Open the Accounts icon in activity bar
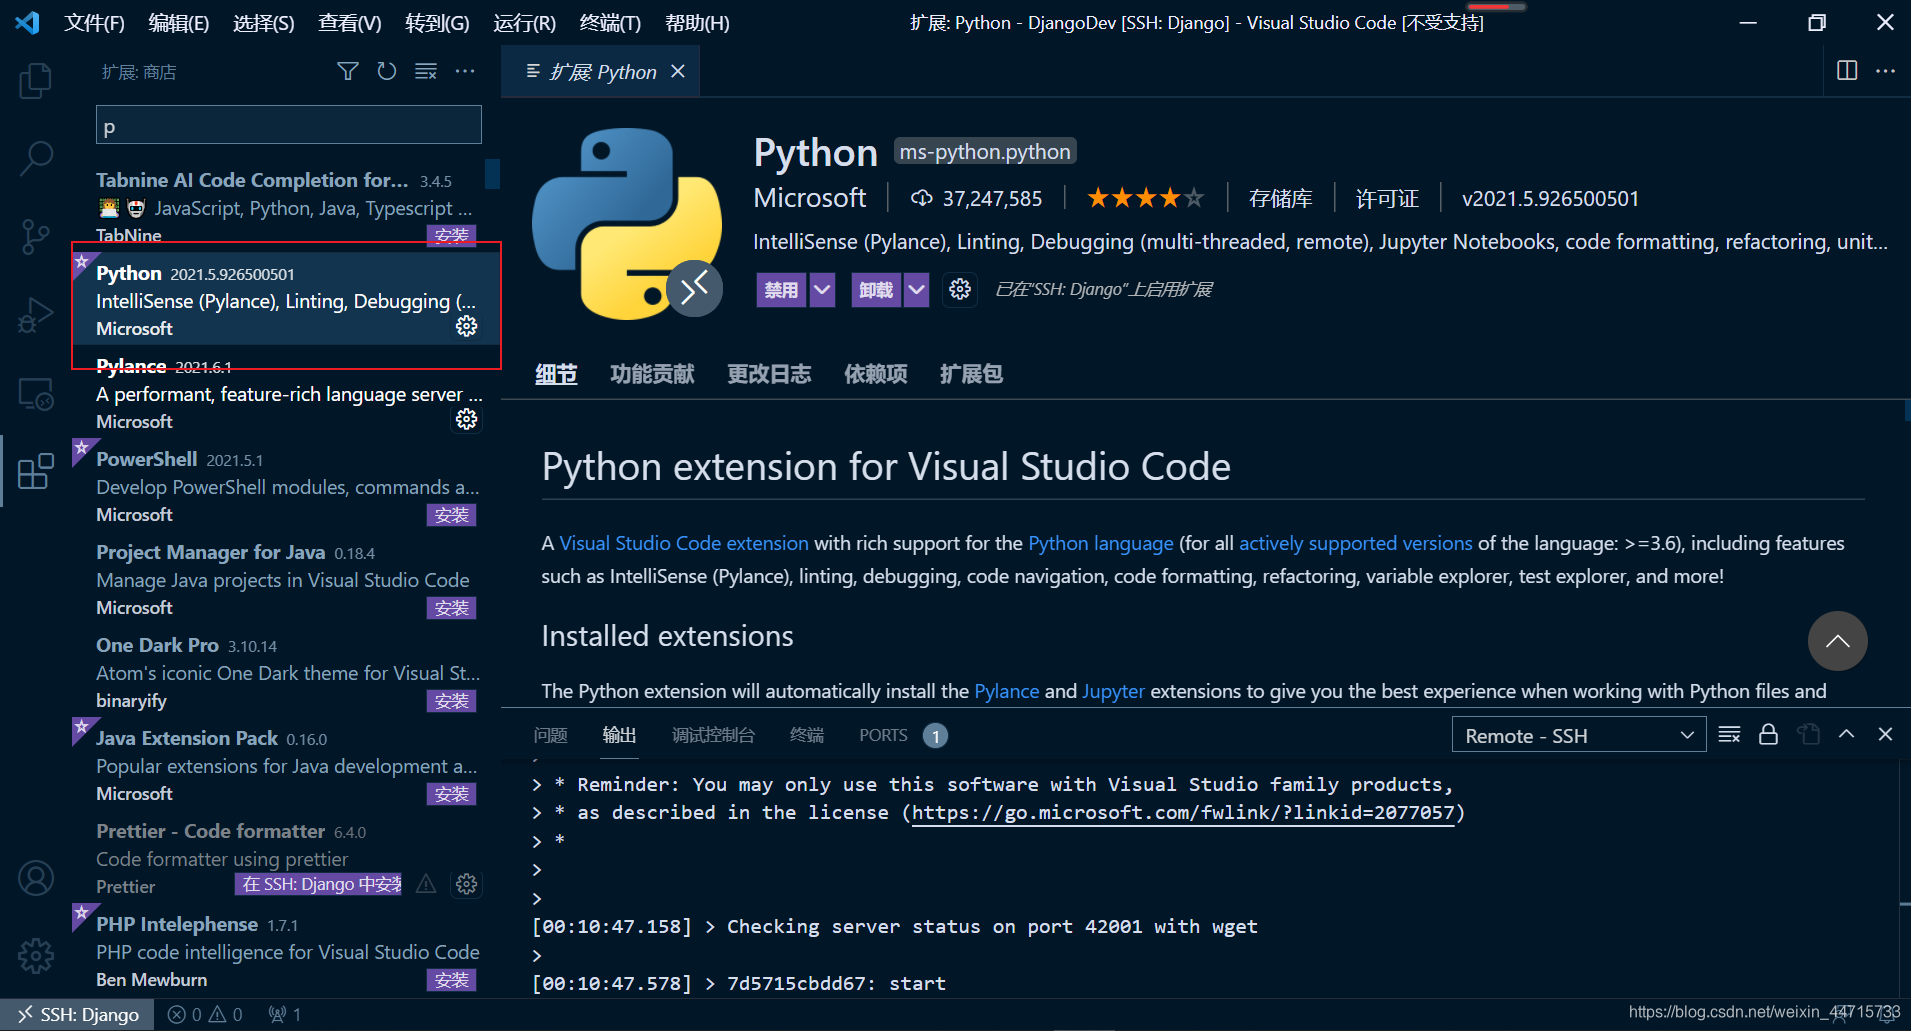This screenshot has width=1911, height=1031. pyautogui.click(x=36, y=878)
